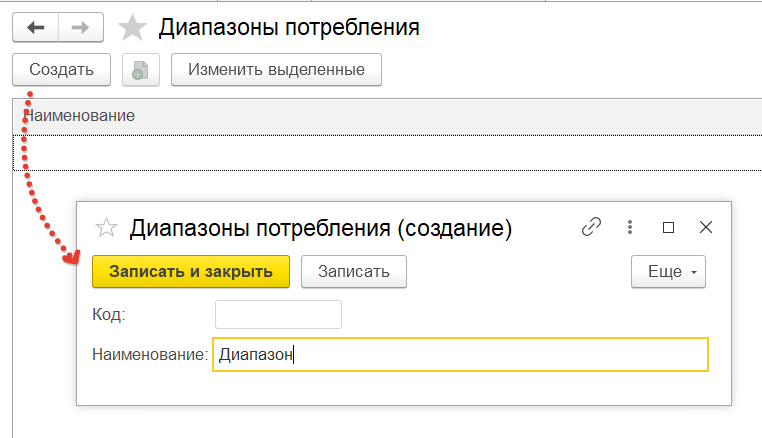Go forward with the right arrow button
Viewport: 762px width, 438px height.
click(81, 28)
